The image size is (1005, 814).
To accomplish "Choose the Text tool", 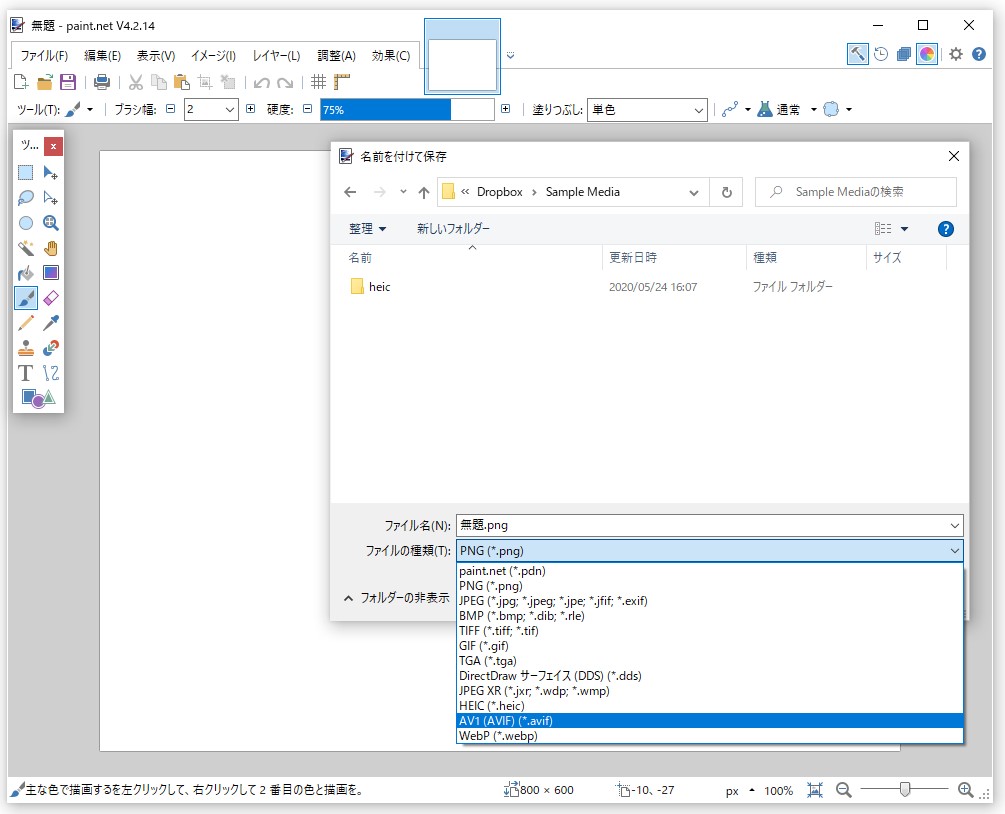I will [25, 373].
